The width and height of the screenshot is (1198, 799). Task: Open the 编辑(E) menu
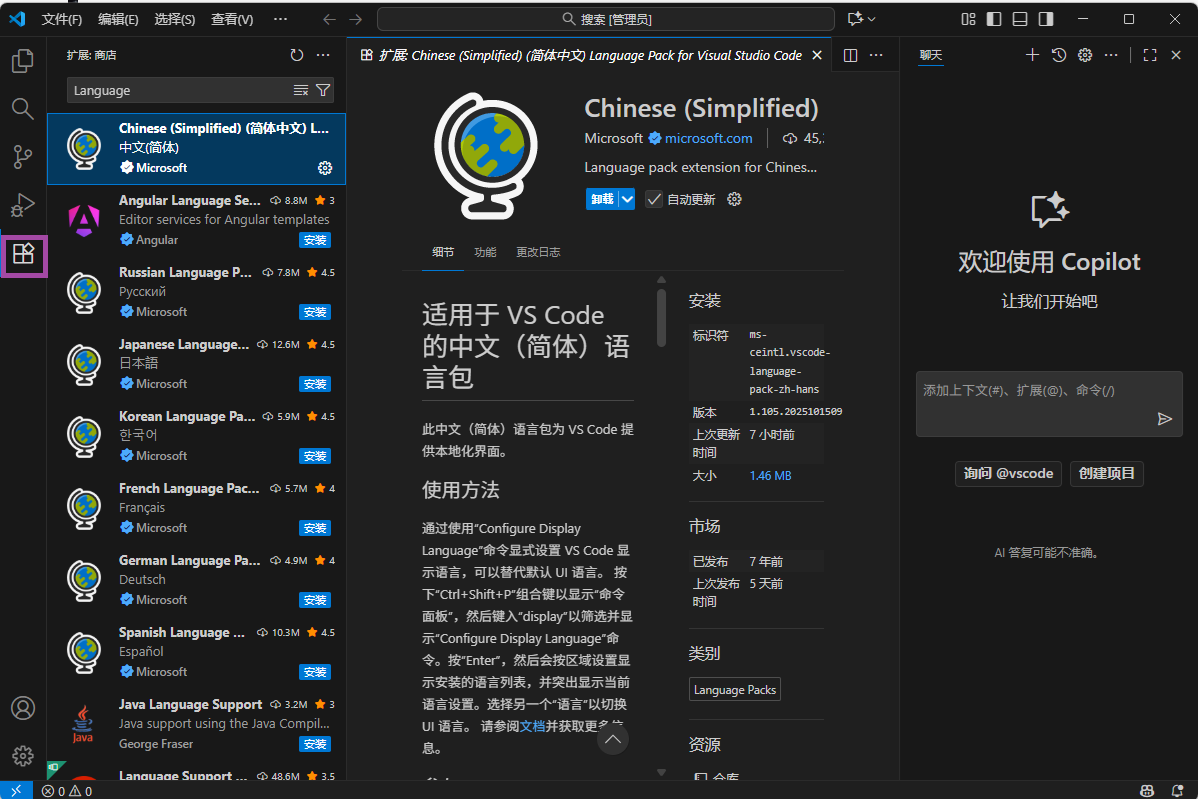(x=118, y=19)
